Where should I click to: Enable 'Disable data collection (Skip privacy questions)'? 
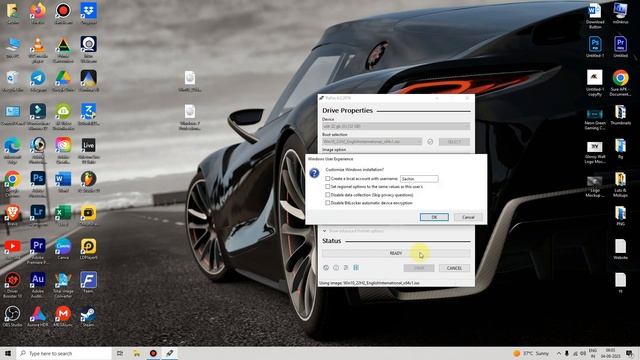pyautogui.click(x=328, y=195)
